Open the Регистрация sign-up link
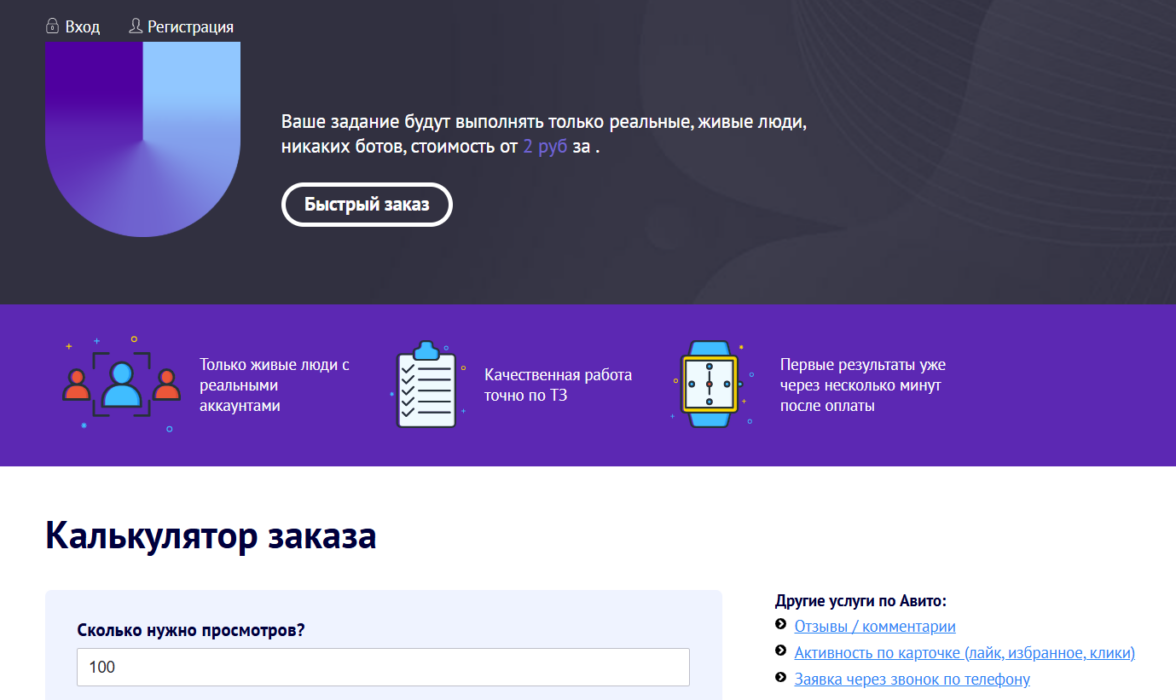Image resolution: width=1176 pixels, height=700 pixels. 190,27
